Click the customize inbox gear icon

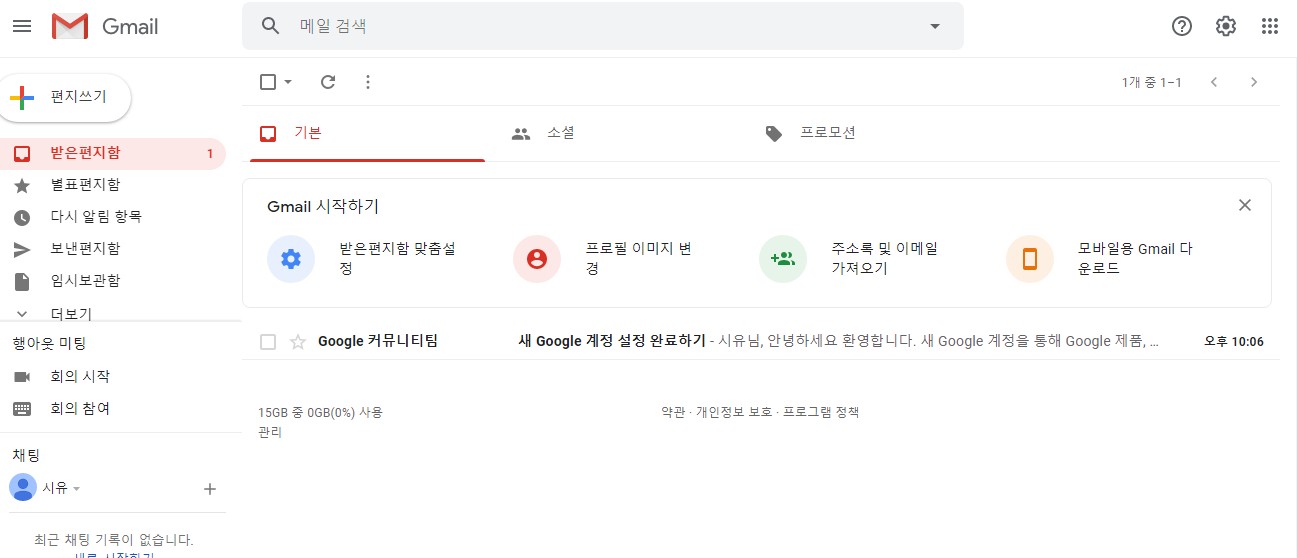(x=291, y=259)
